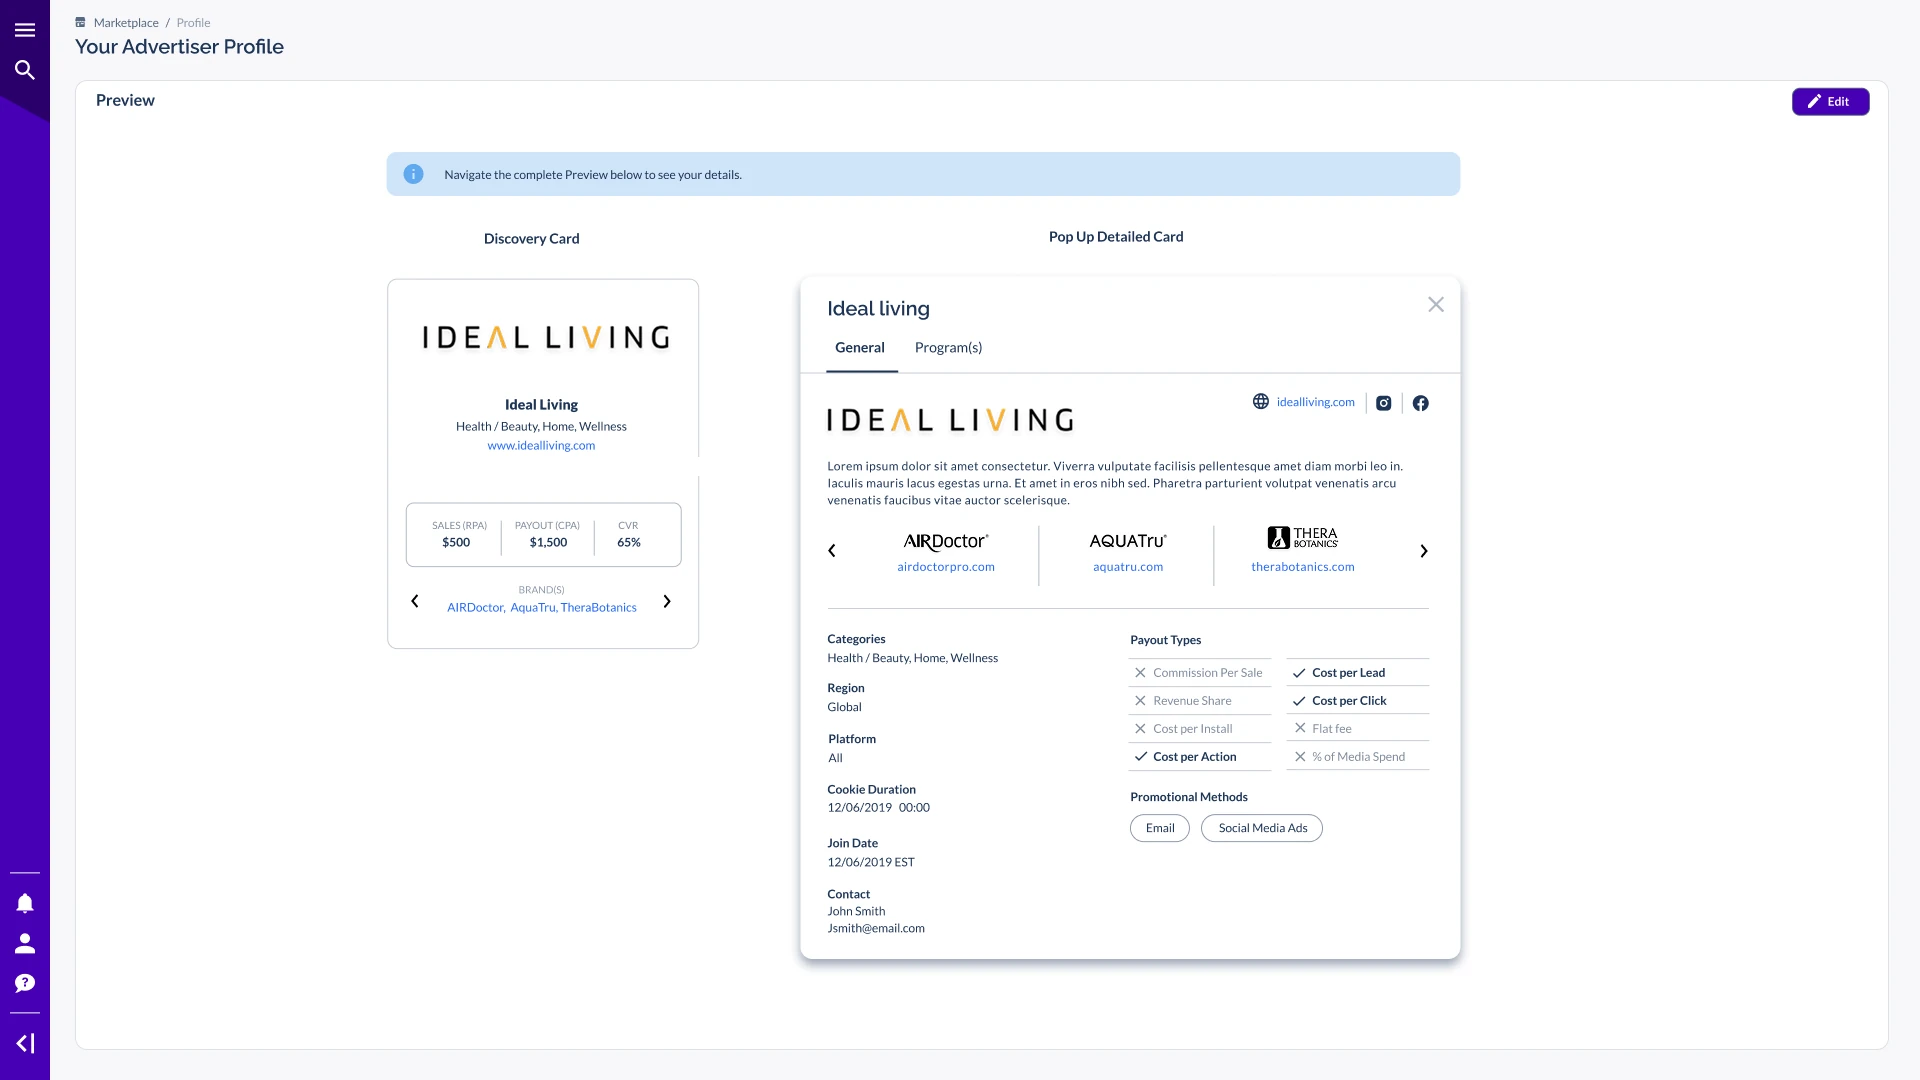Show previous brands on discovery card
The width and height of the screenshot is (1920, 1080).
click(415, 601)
